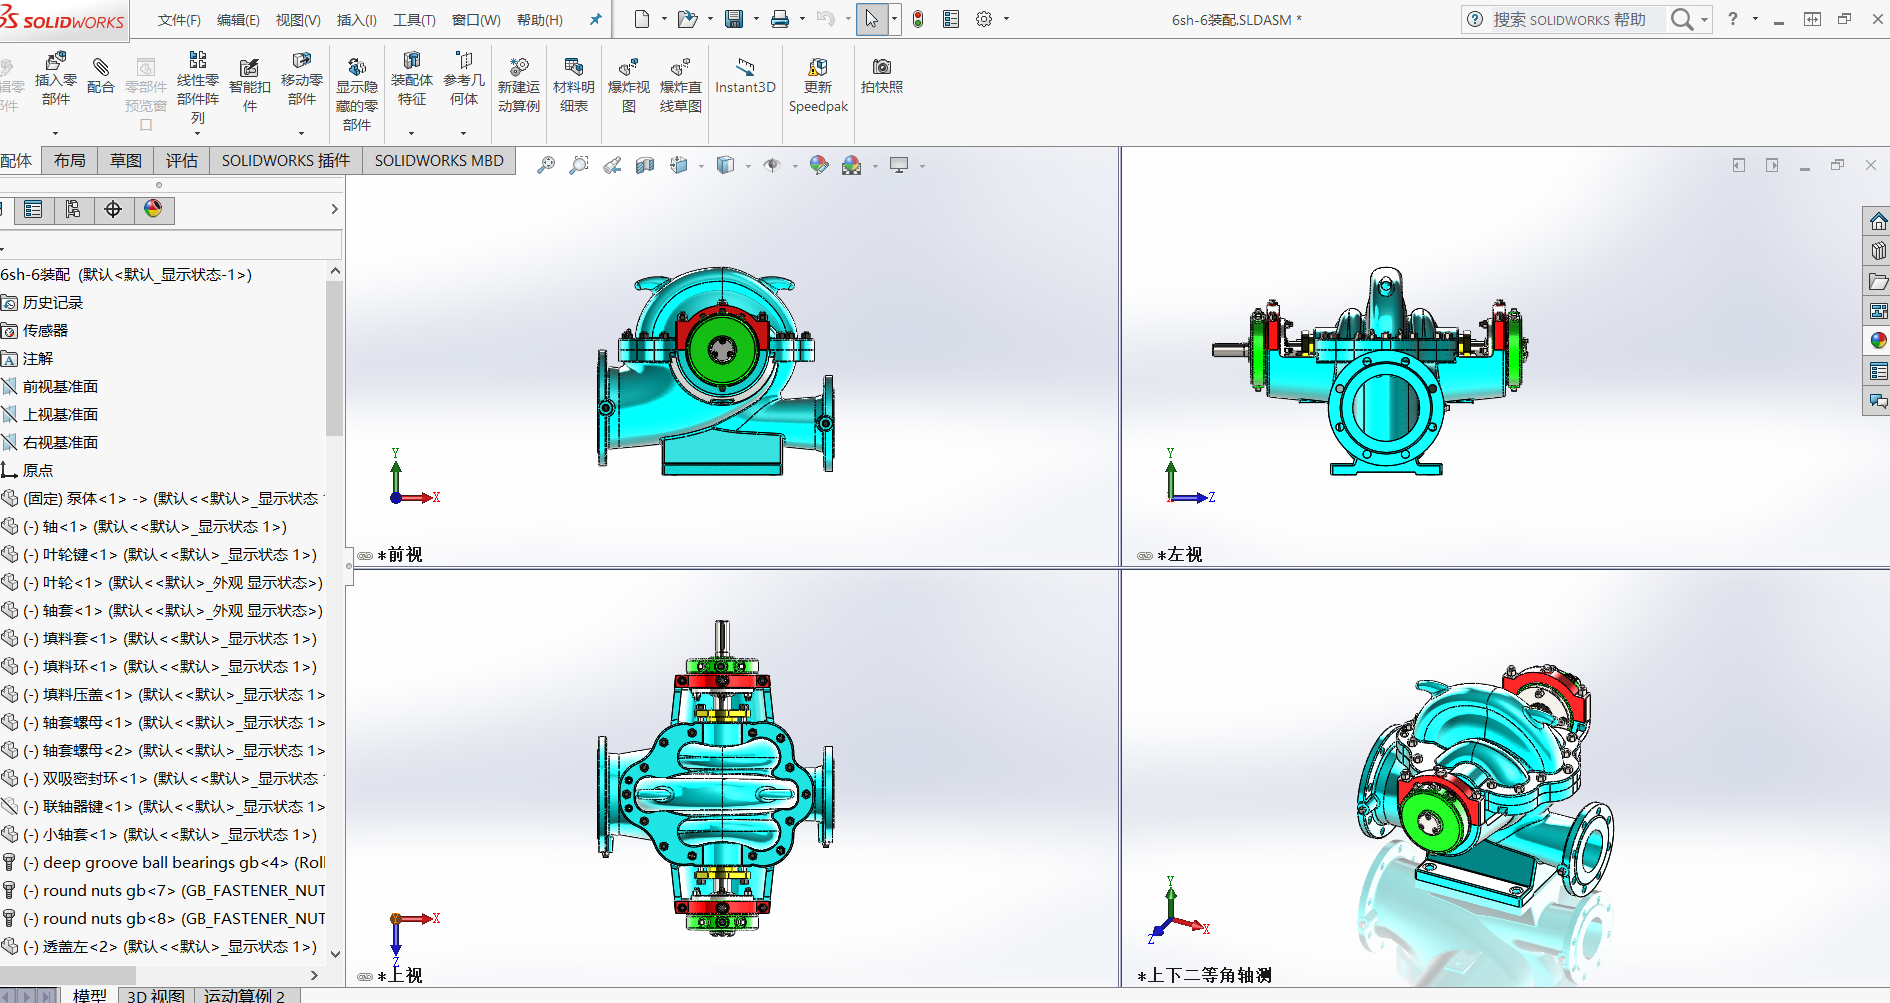Click the Print icon
This screenshot has width=1890, height=1003.
pos(780,19)
